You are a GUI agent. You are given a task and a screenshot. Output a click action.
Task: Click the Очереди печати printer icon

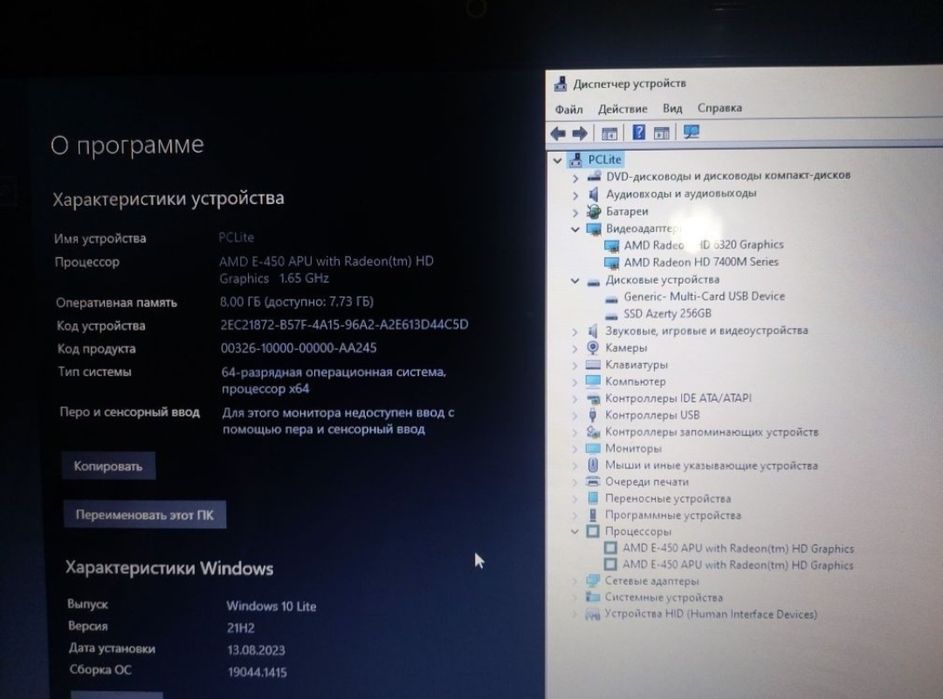(593, 481)
